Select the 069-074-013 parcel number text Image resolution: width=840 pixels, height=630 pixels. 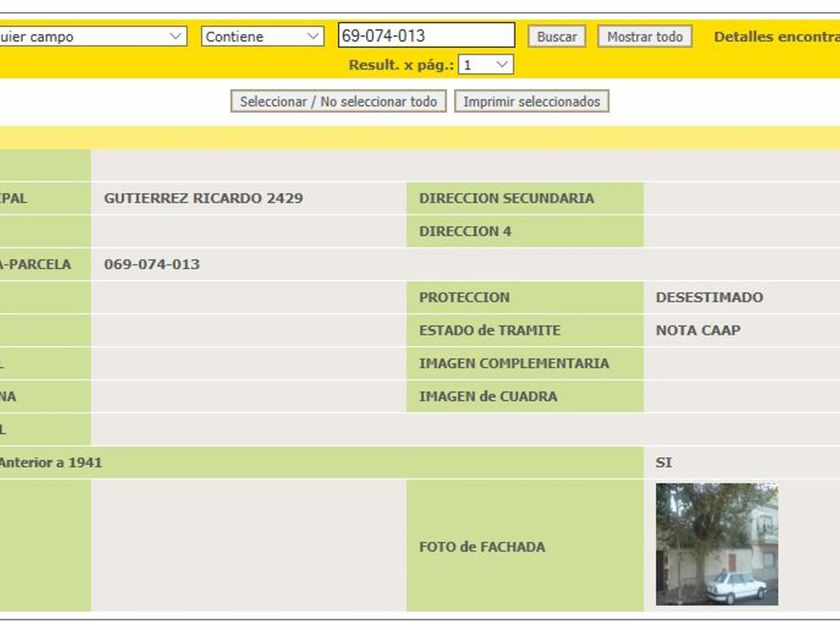[152, 264]
